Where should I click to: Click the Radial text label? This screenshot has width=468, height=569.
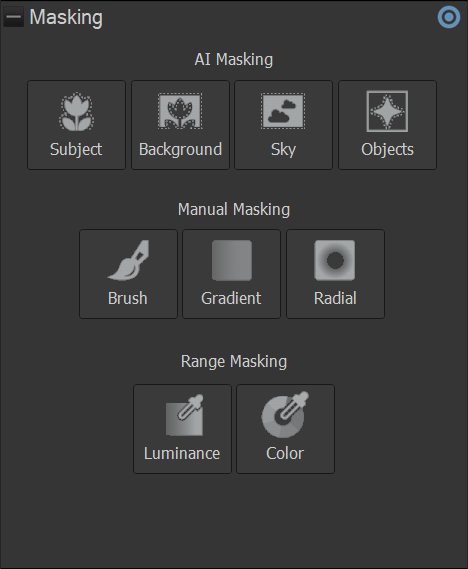[x=335, y=298]
